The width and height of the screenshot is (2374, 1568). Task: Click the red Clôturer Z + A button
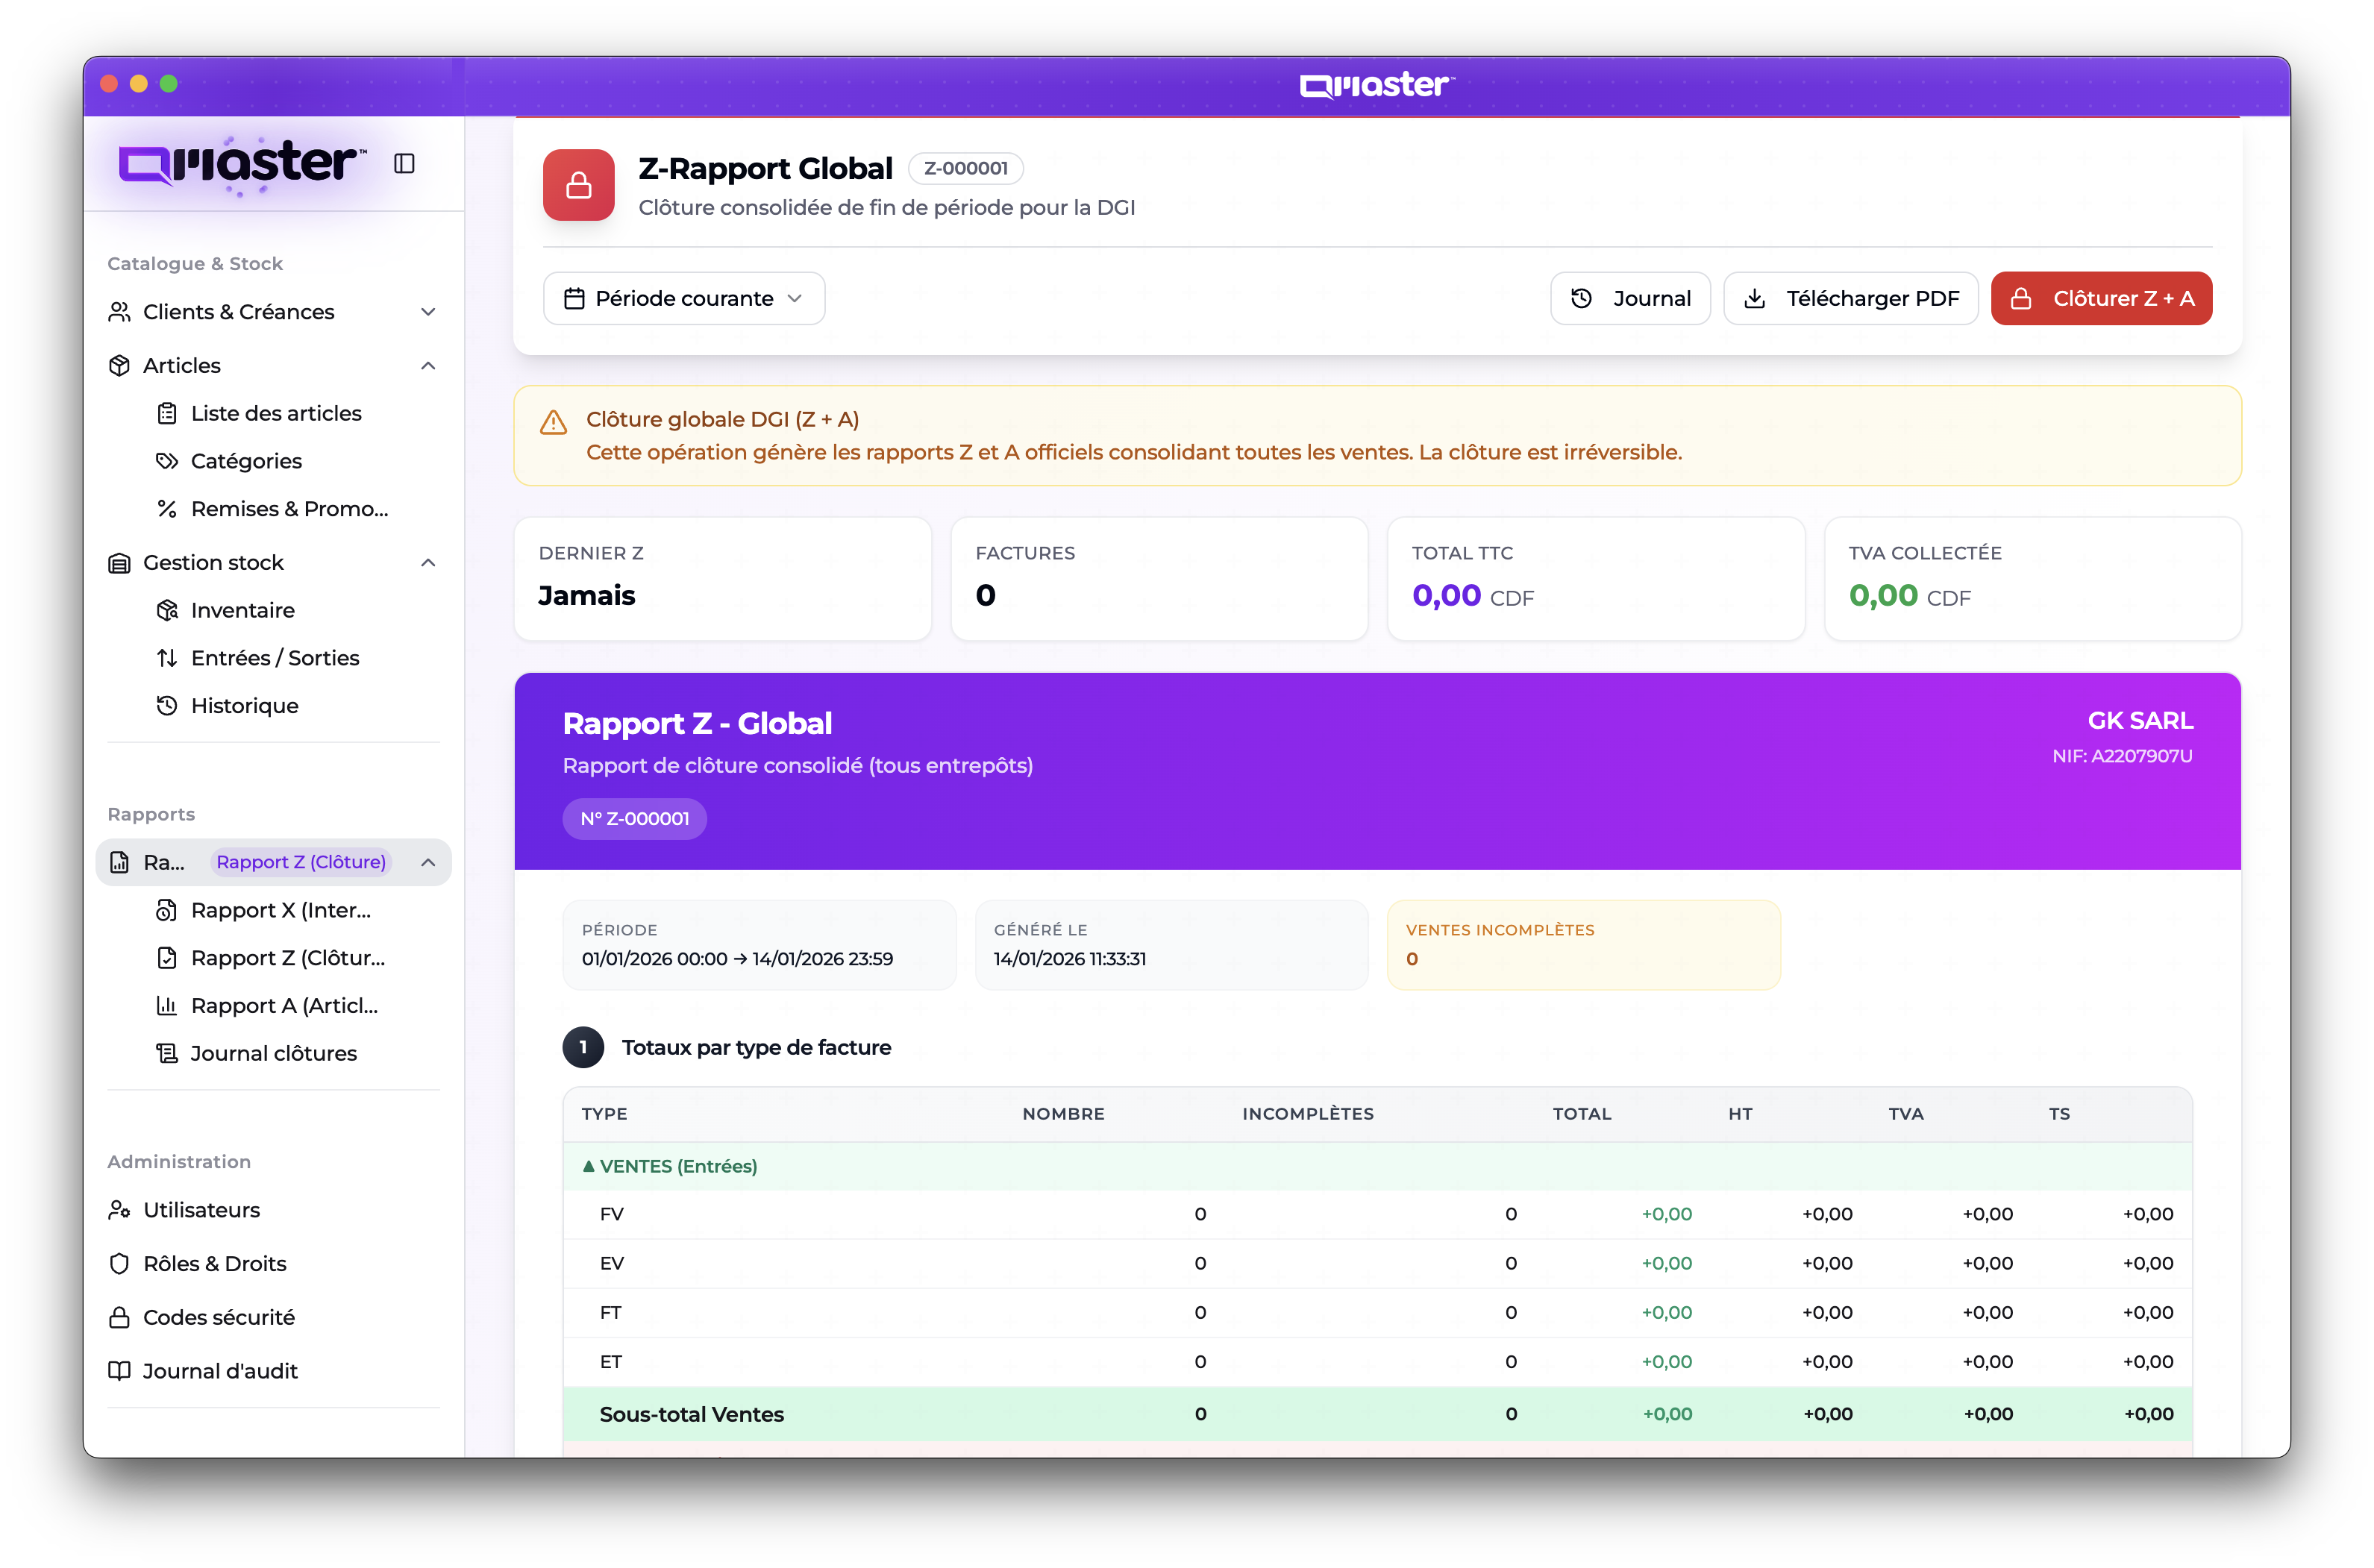[2101, 298]
